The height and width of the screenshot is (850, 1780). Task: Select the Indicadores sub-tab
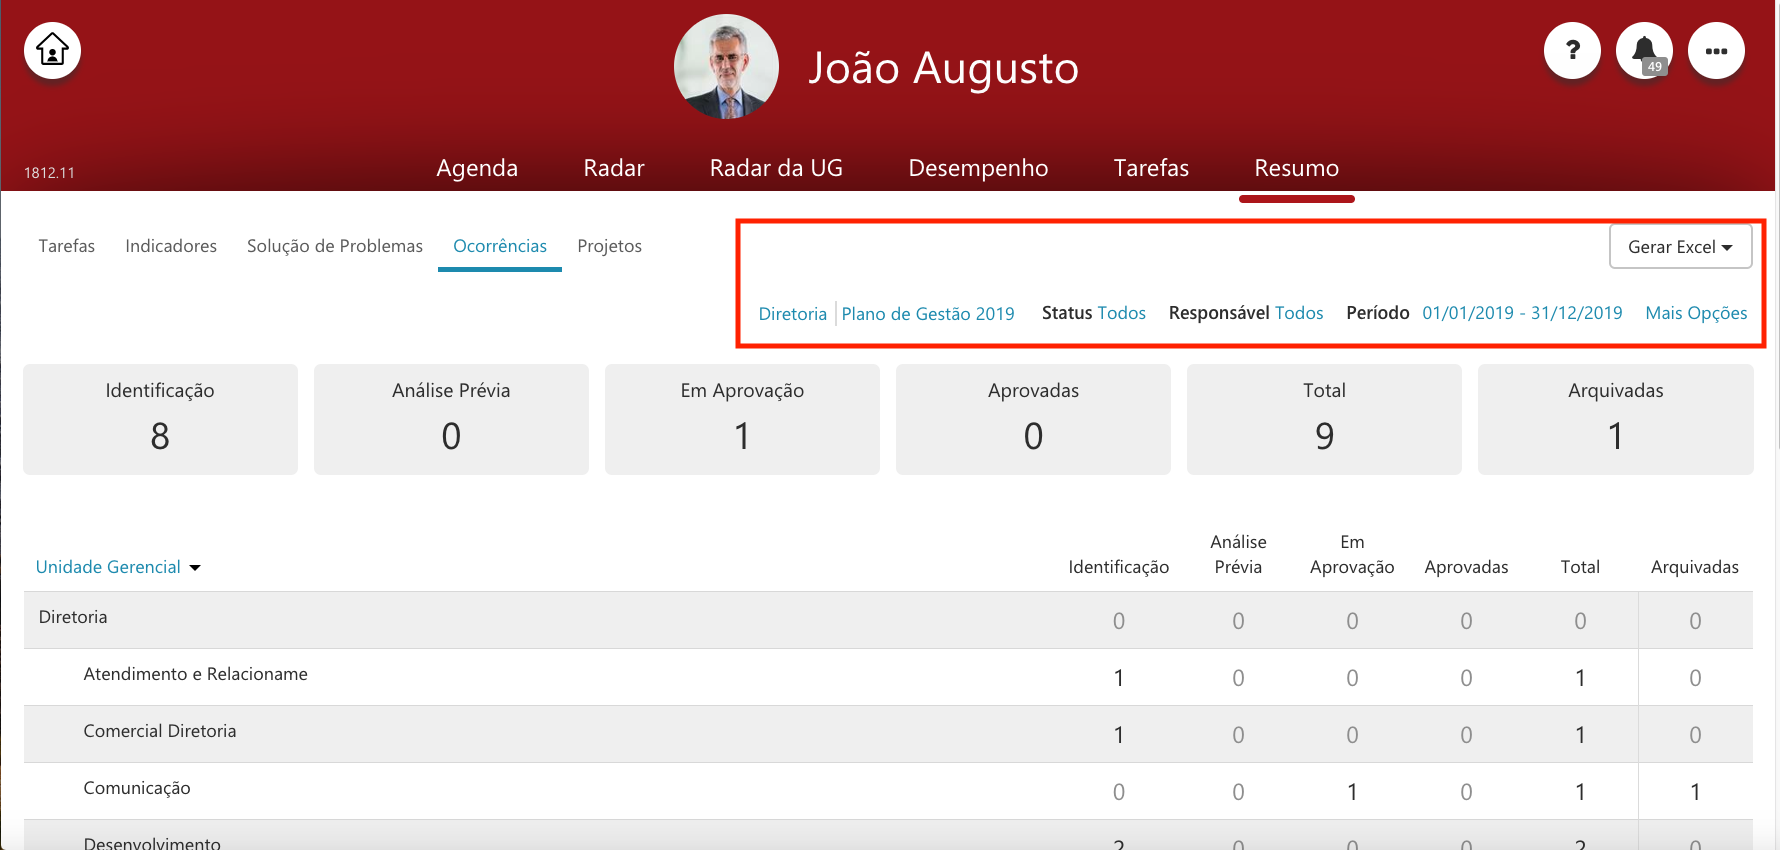(171, 246)
